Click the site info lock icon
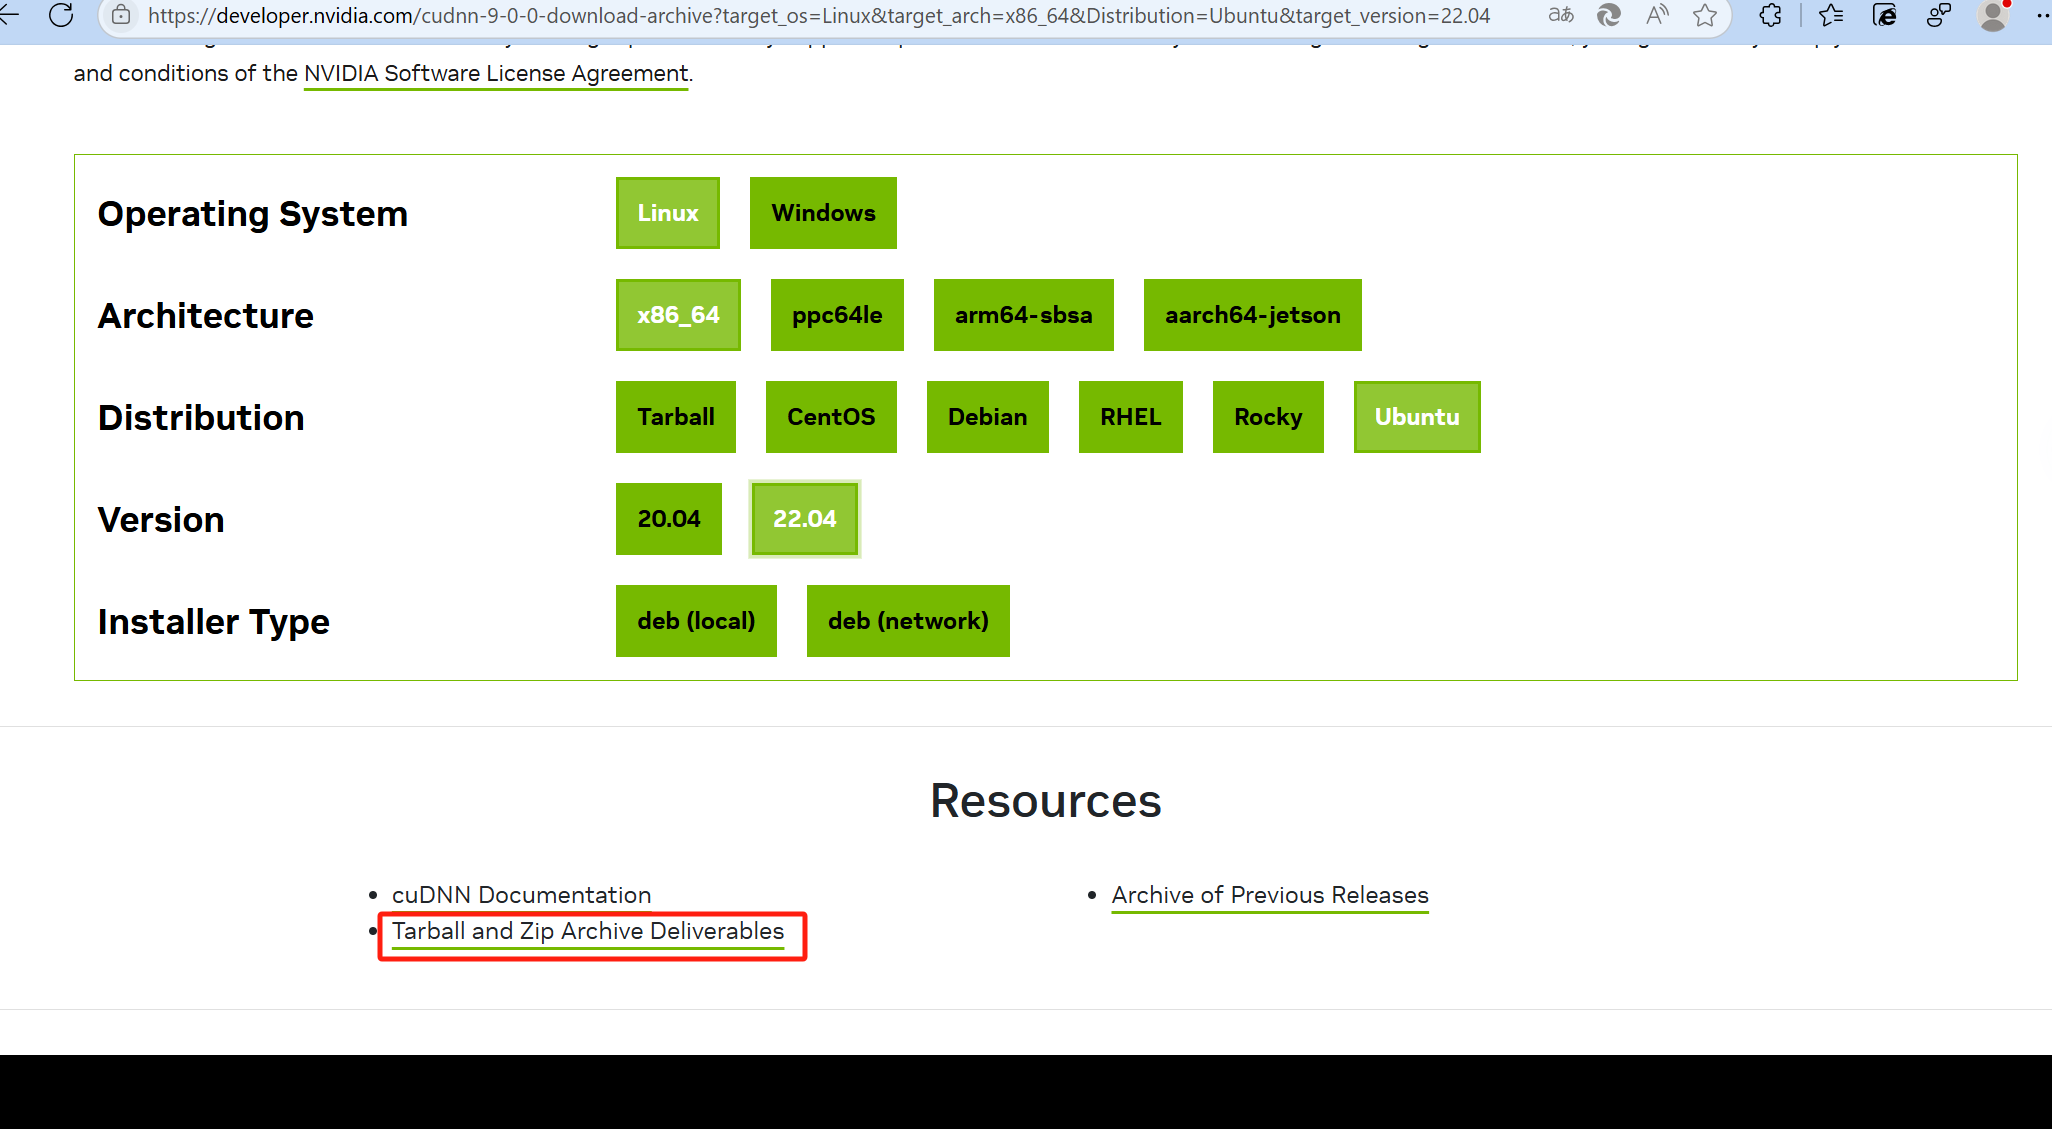 [x=121, y=15]
